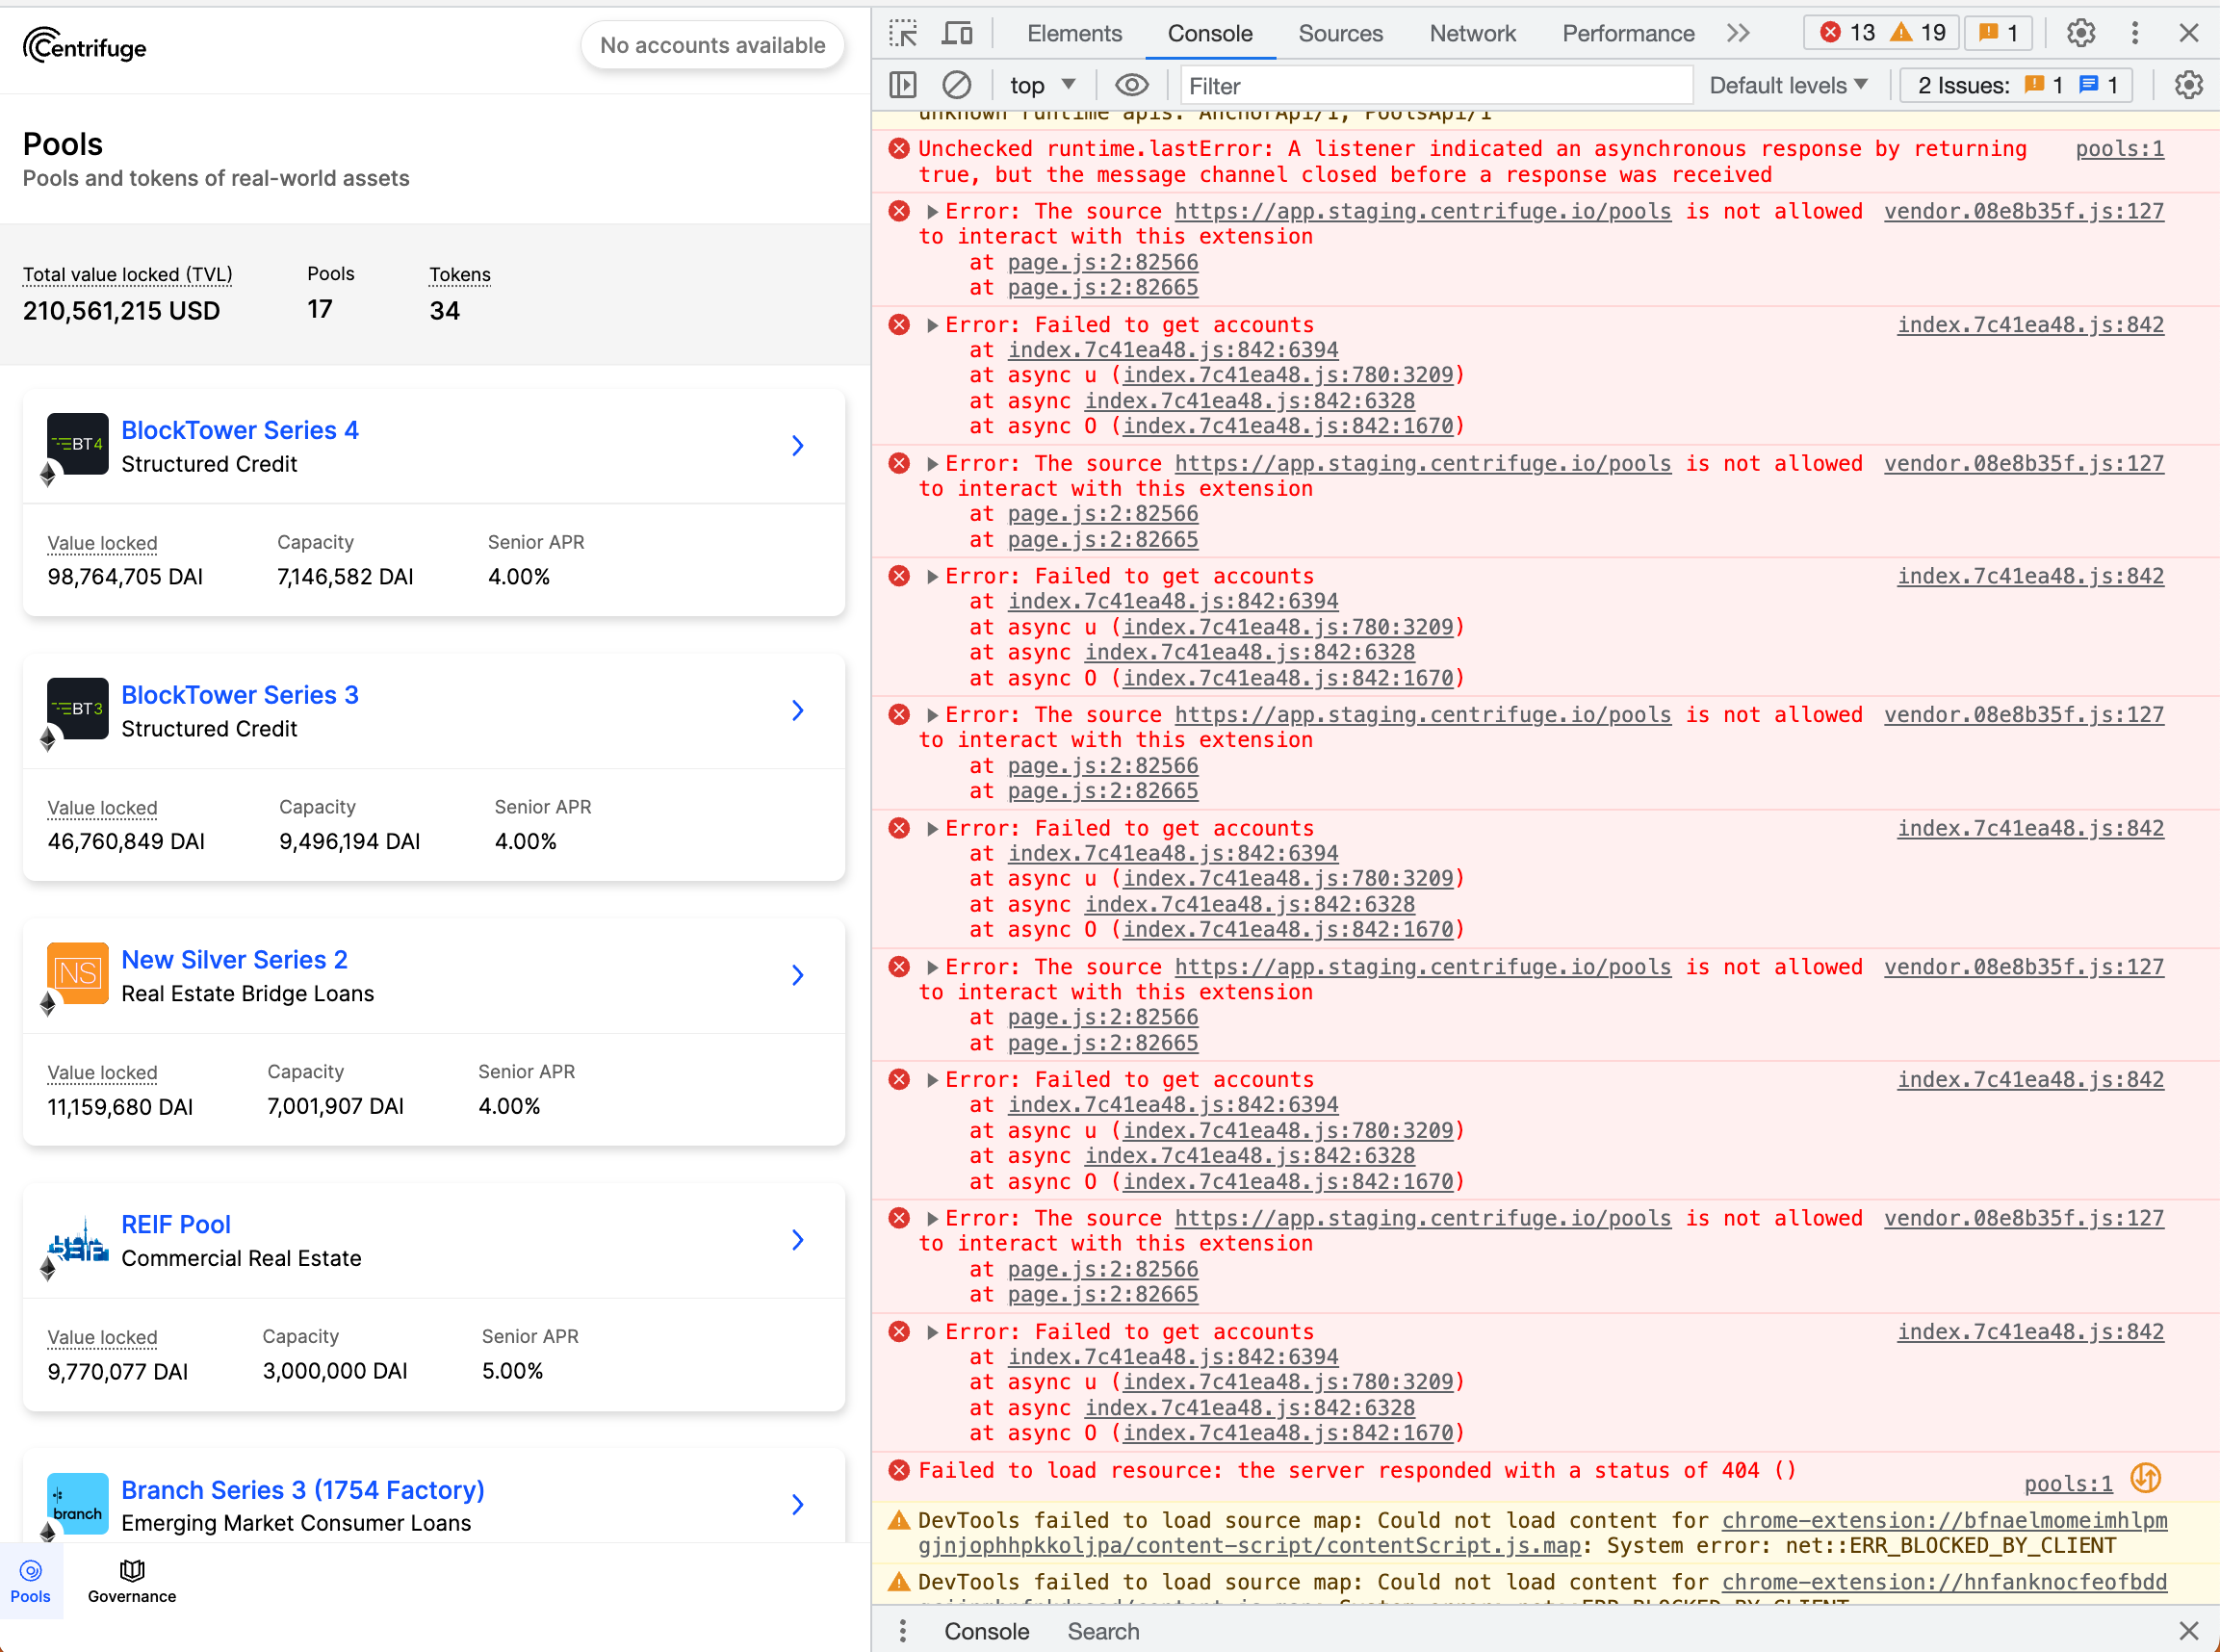Open the BlockTower Series 4 pool
Image resolution: width=2220 pixels, height=1652 pixels.
point(240,430)
